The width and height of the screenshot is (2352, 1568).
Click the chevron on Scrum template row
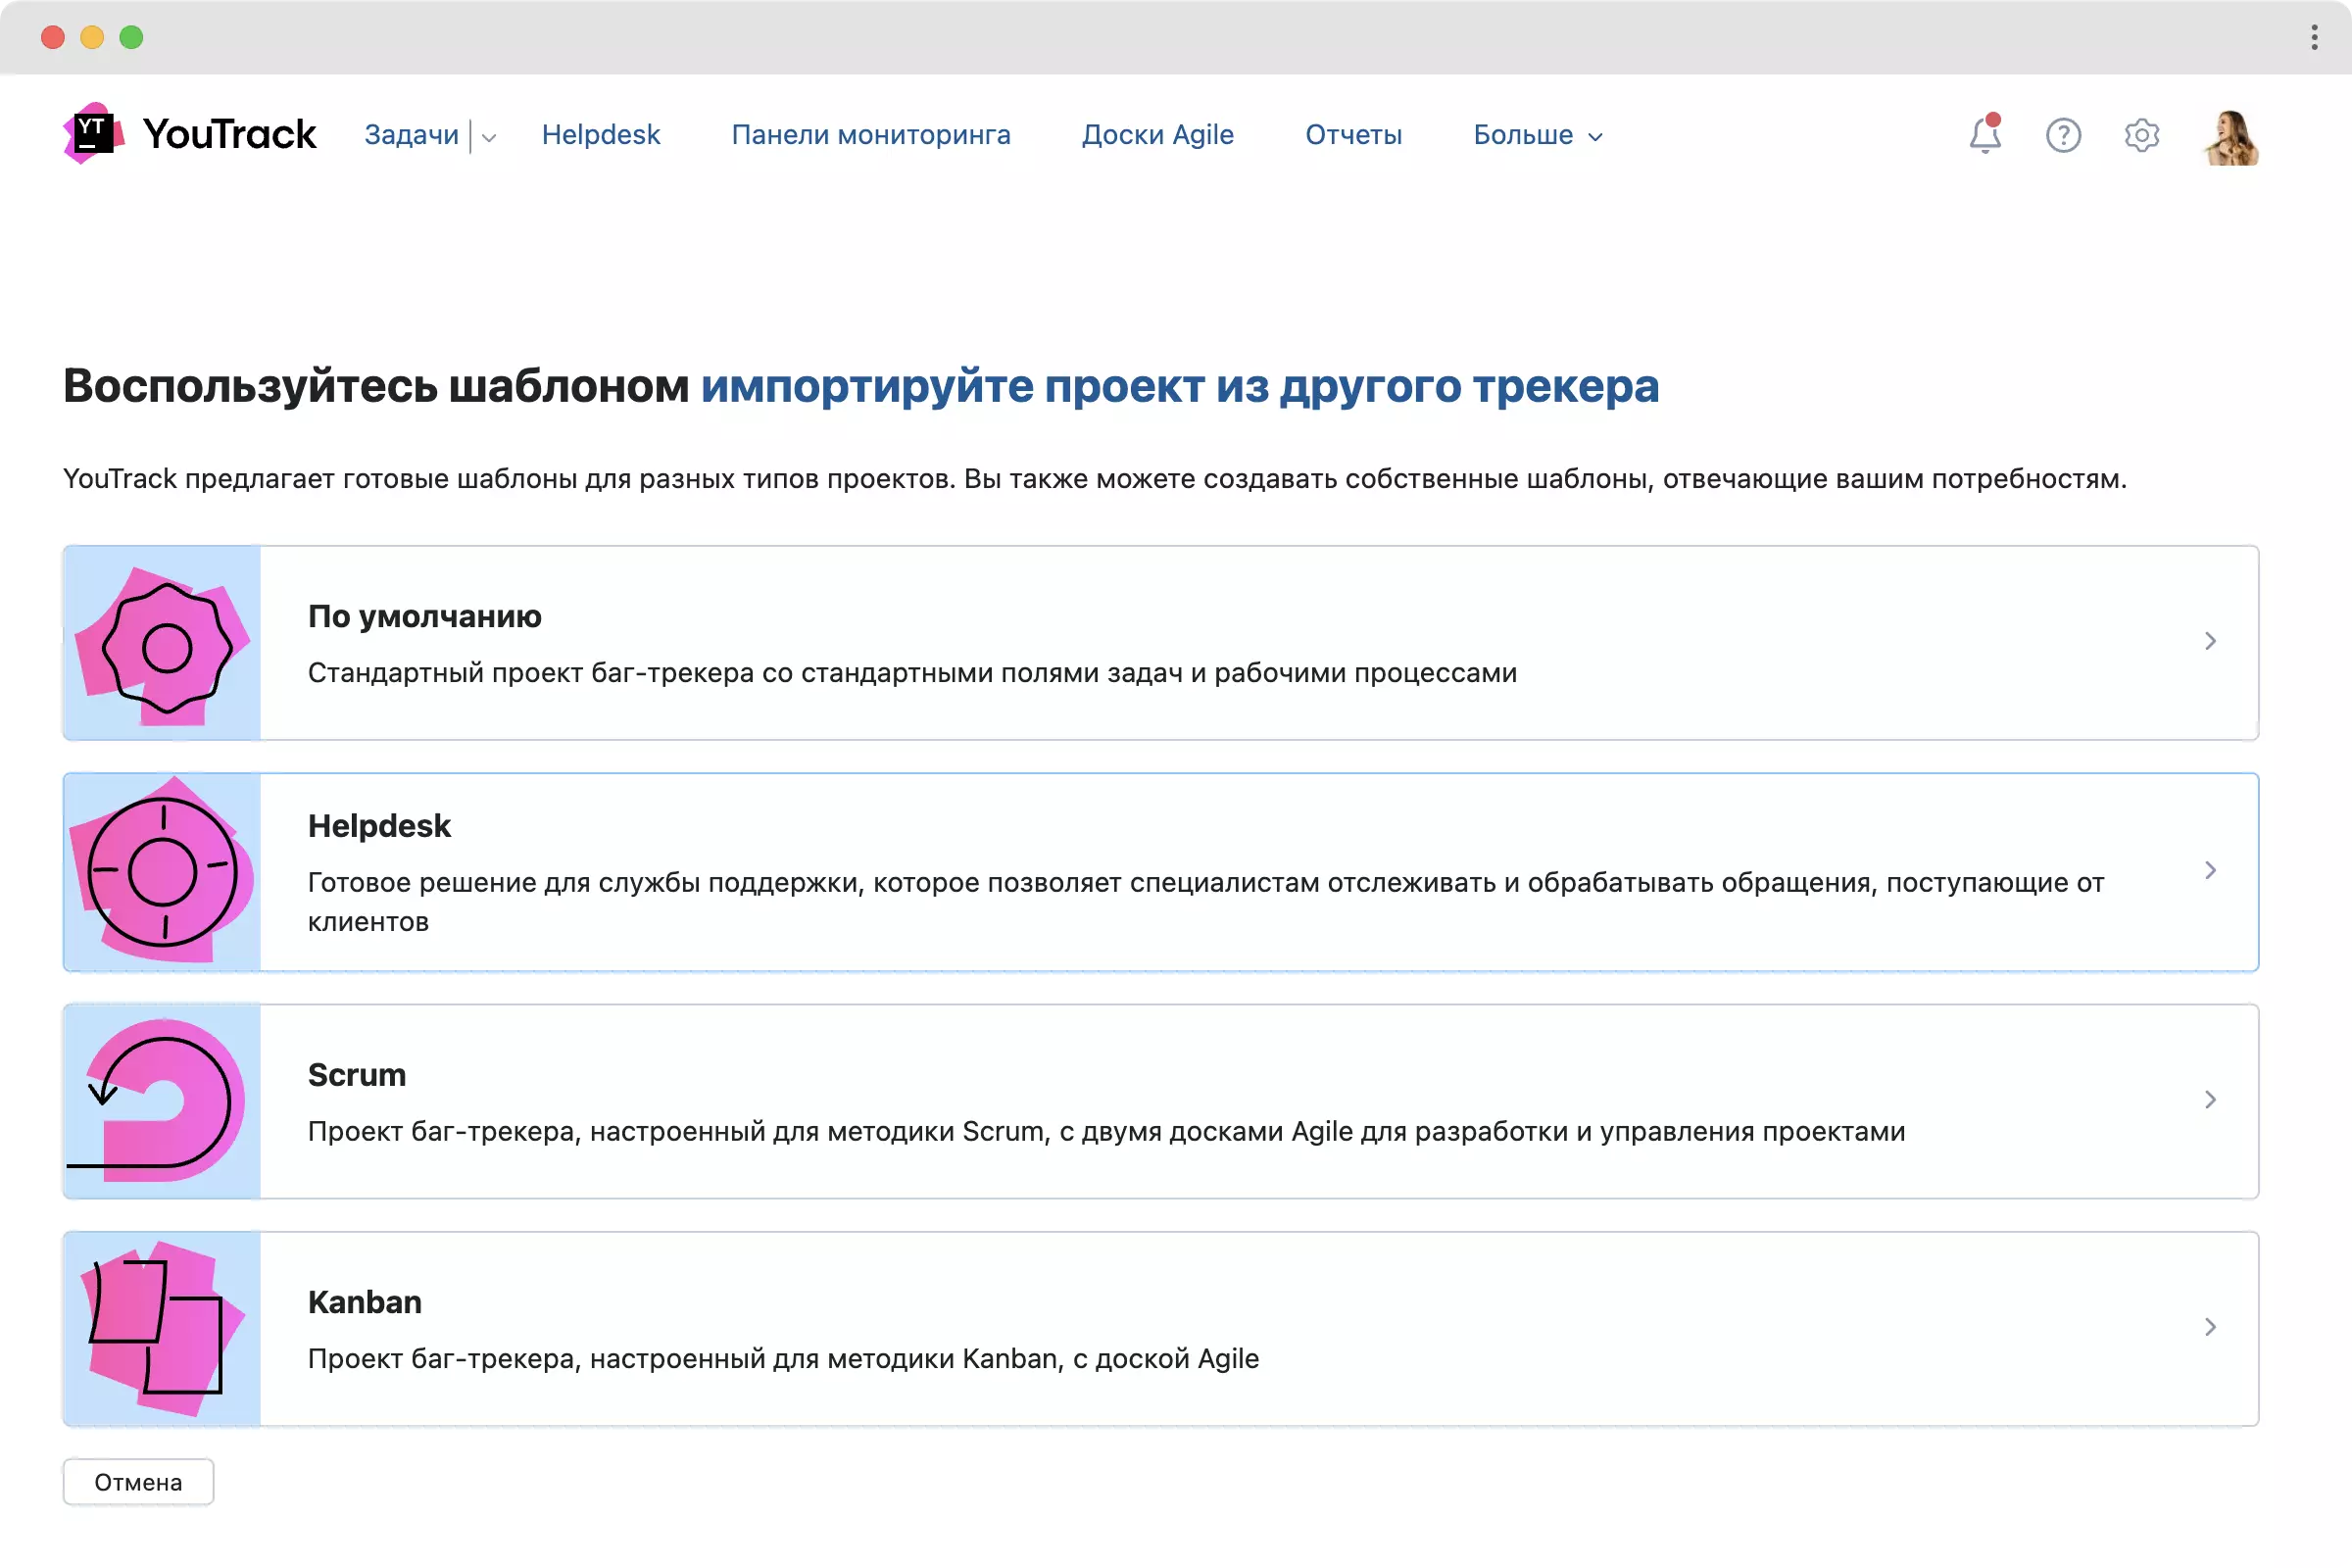pos(2210,1100)
